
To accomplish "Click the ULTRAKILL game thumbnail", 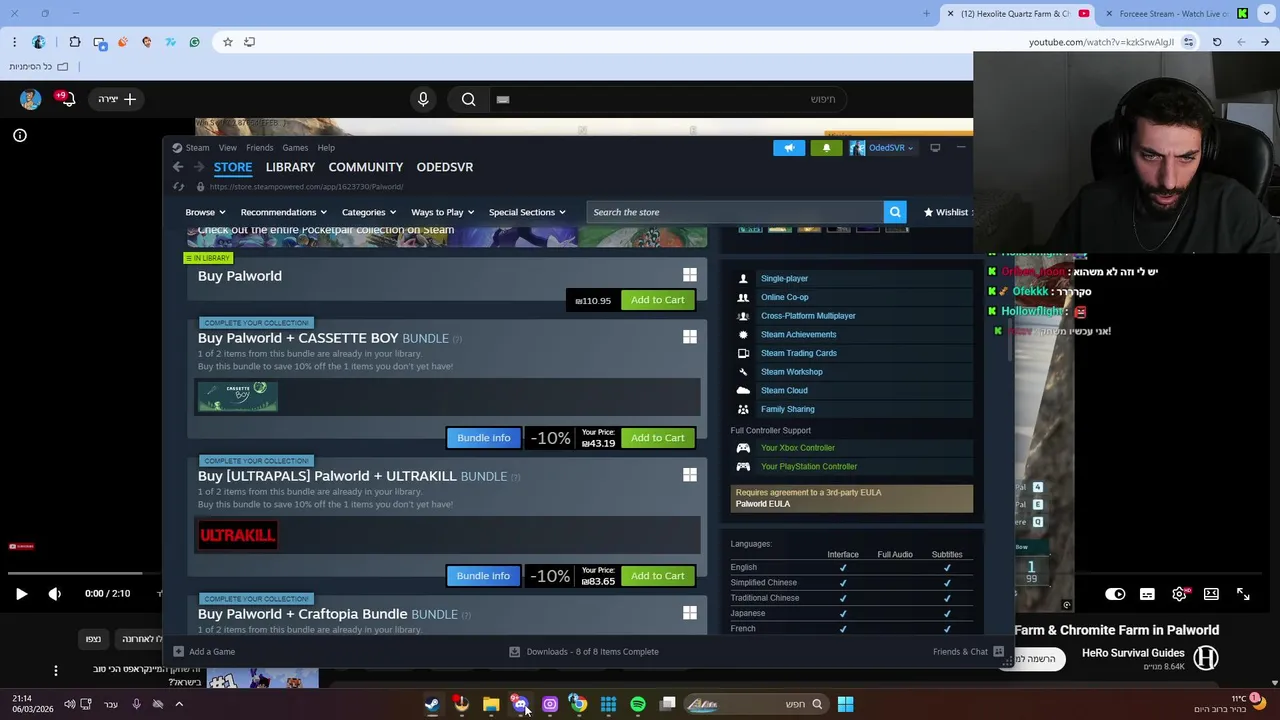I will click(238, 535).
